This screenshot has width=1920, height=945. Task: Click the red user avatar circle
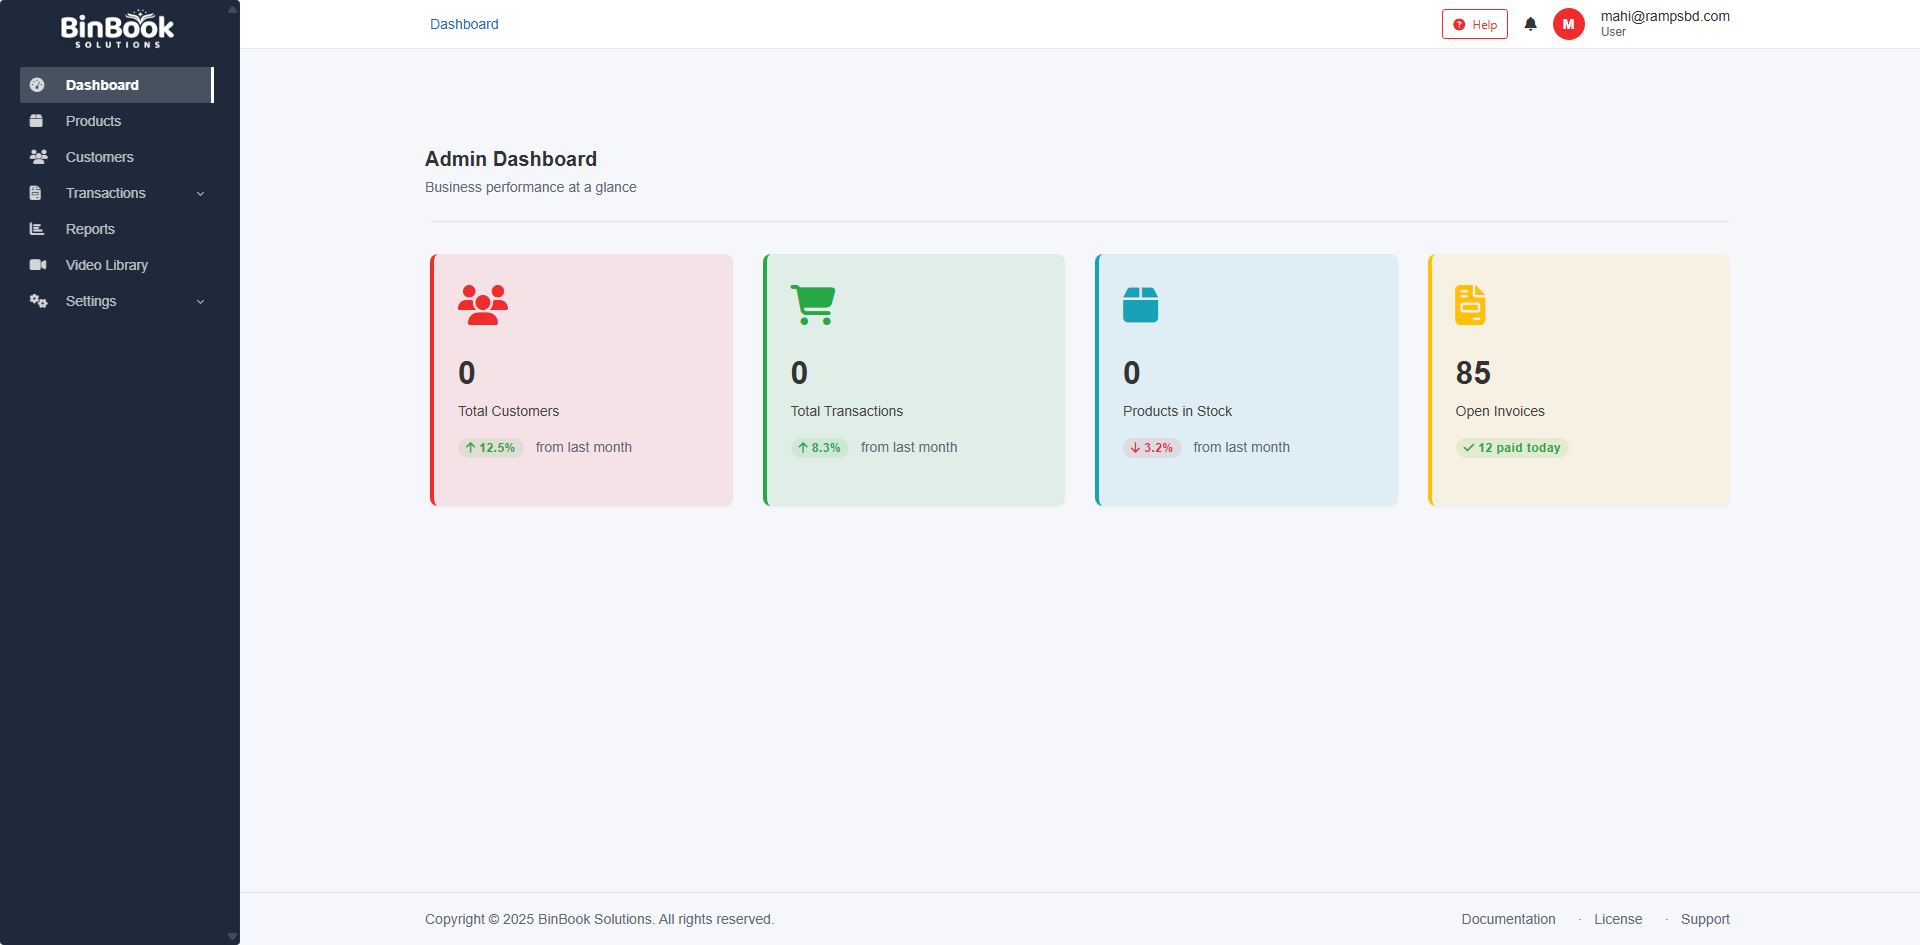click(x=1568, y=24)
